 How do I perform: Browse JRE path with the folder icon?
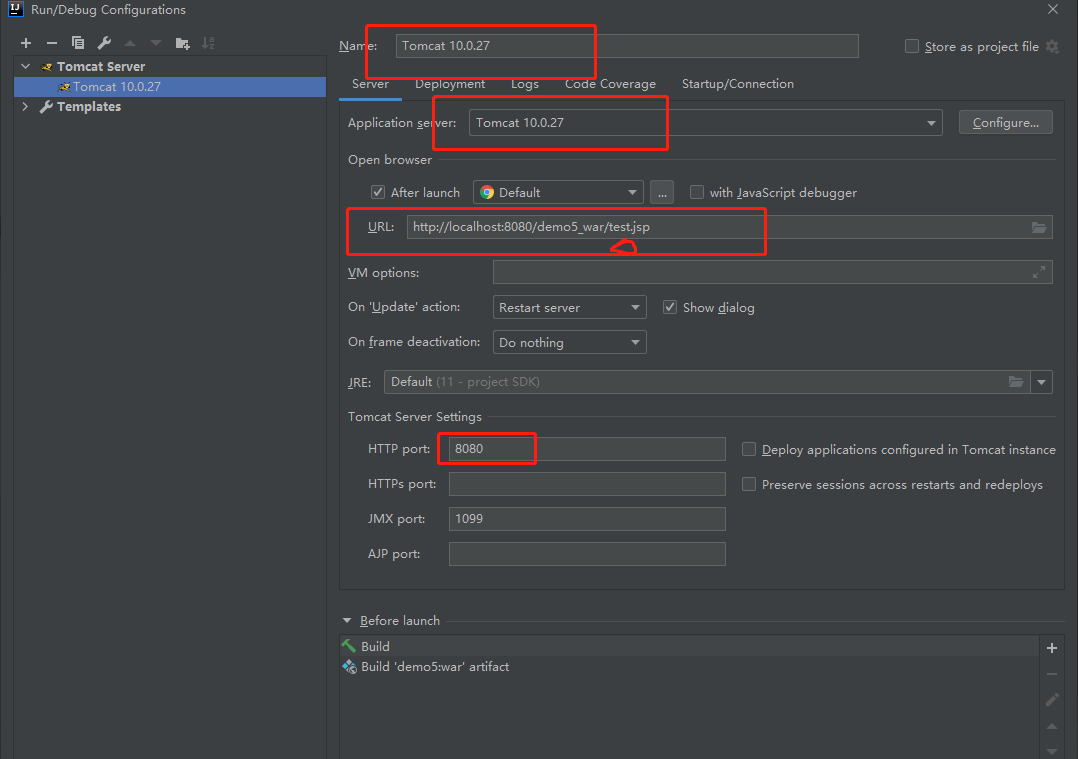(1015, 382)
